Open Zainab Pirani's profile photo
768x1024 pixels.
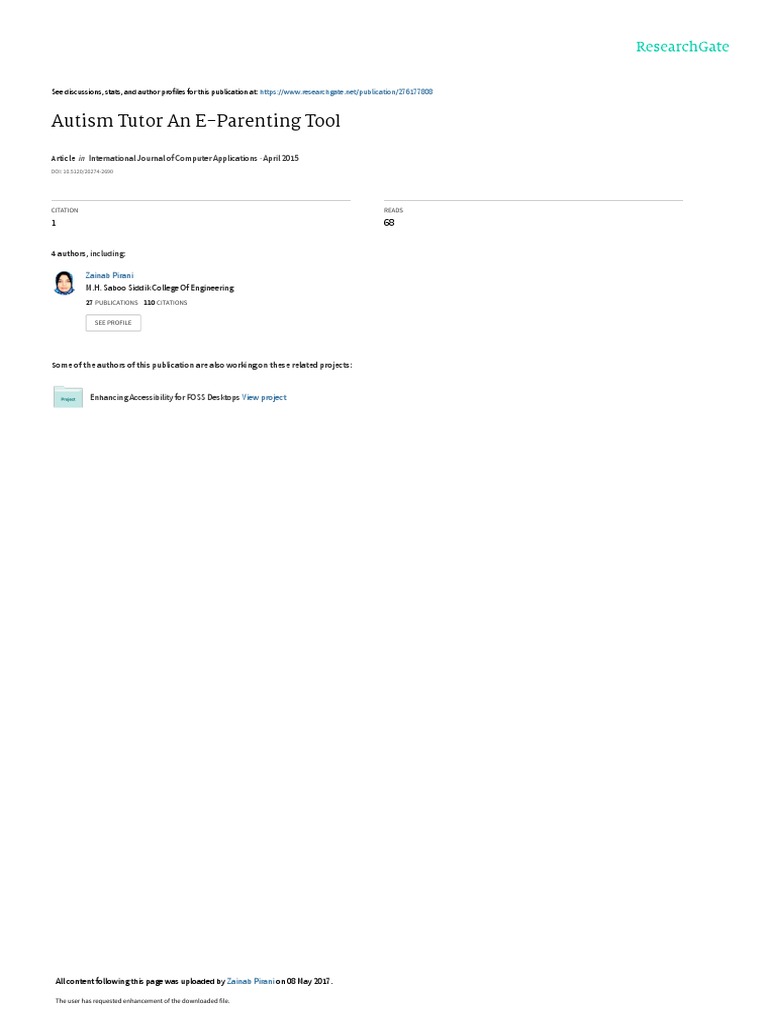point(64,283)
